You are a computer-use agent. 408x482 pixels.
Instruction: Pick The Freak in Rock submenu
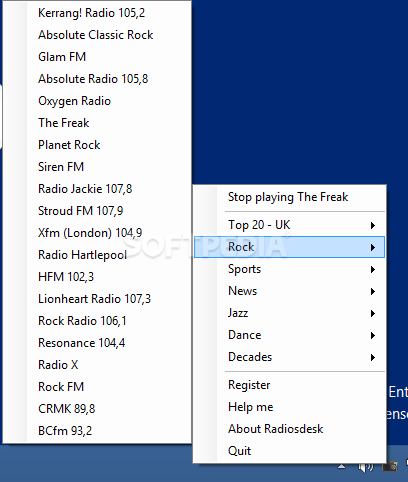tap(97, 123)
